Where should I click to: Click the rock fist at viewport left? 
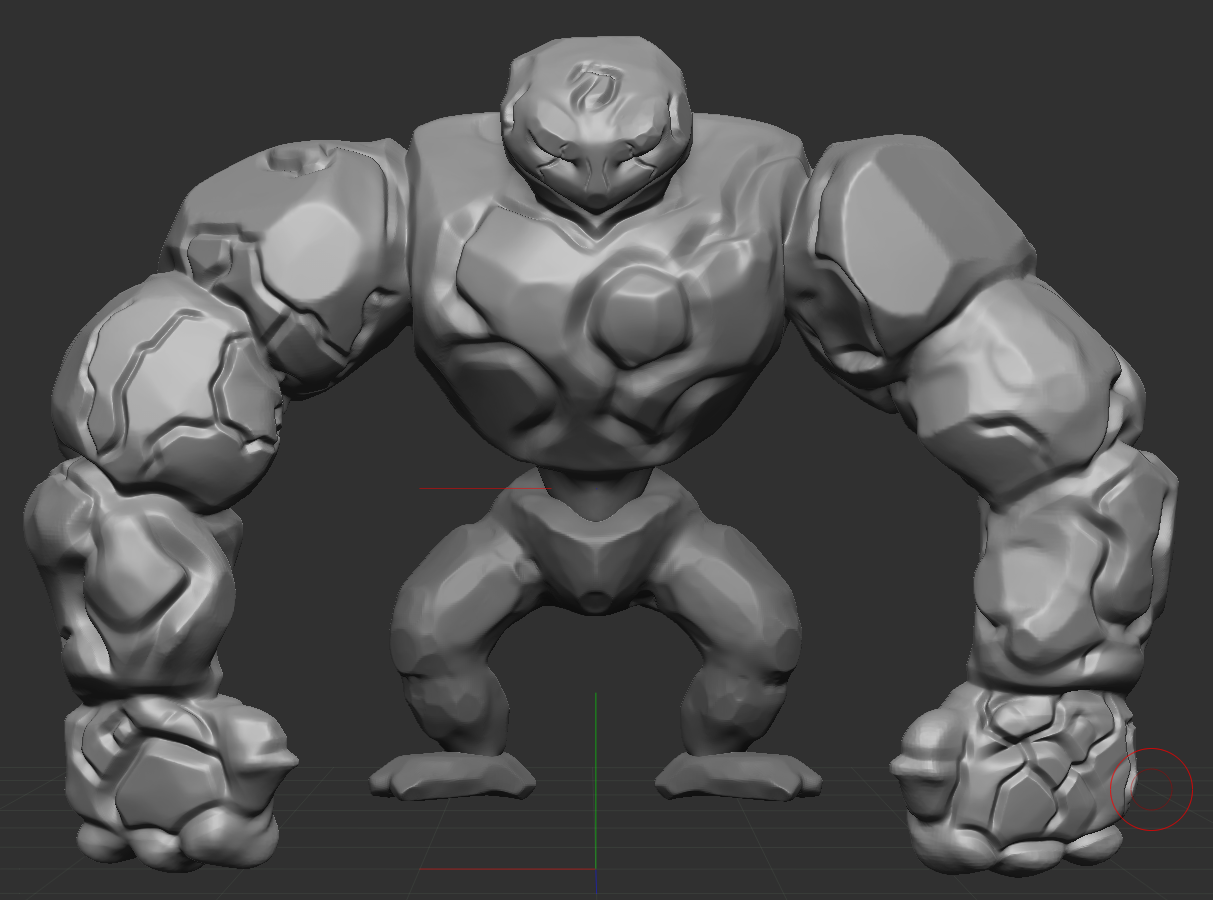click(180, 781)
